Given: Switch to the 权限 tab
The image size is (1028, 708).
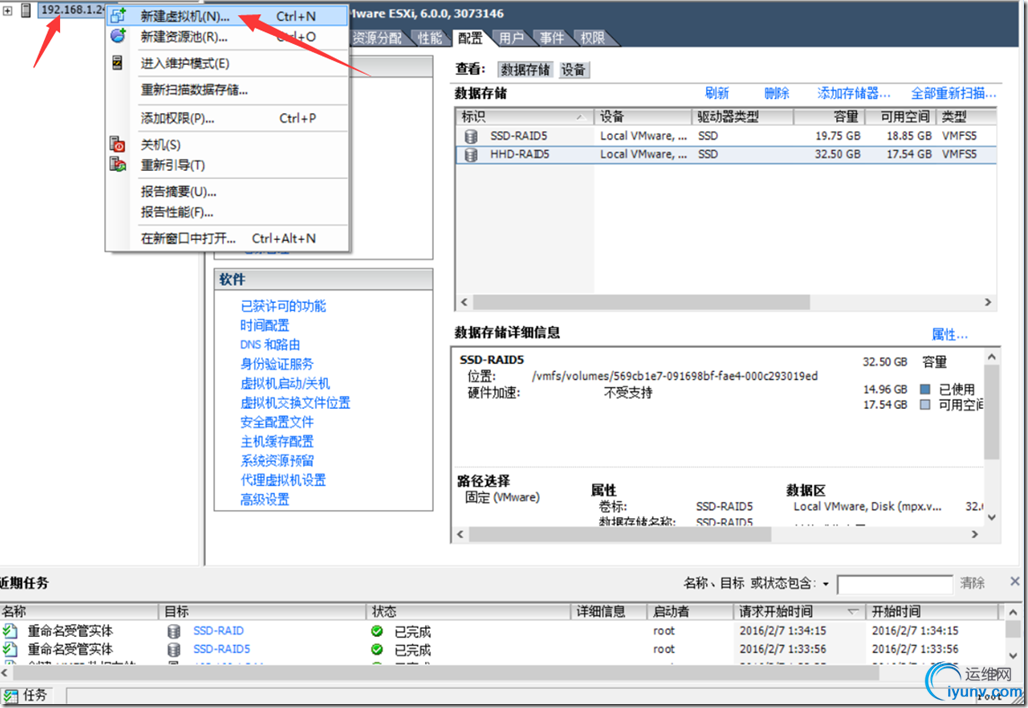Looking at the screenshot, I should [x=593, y=38].
